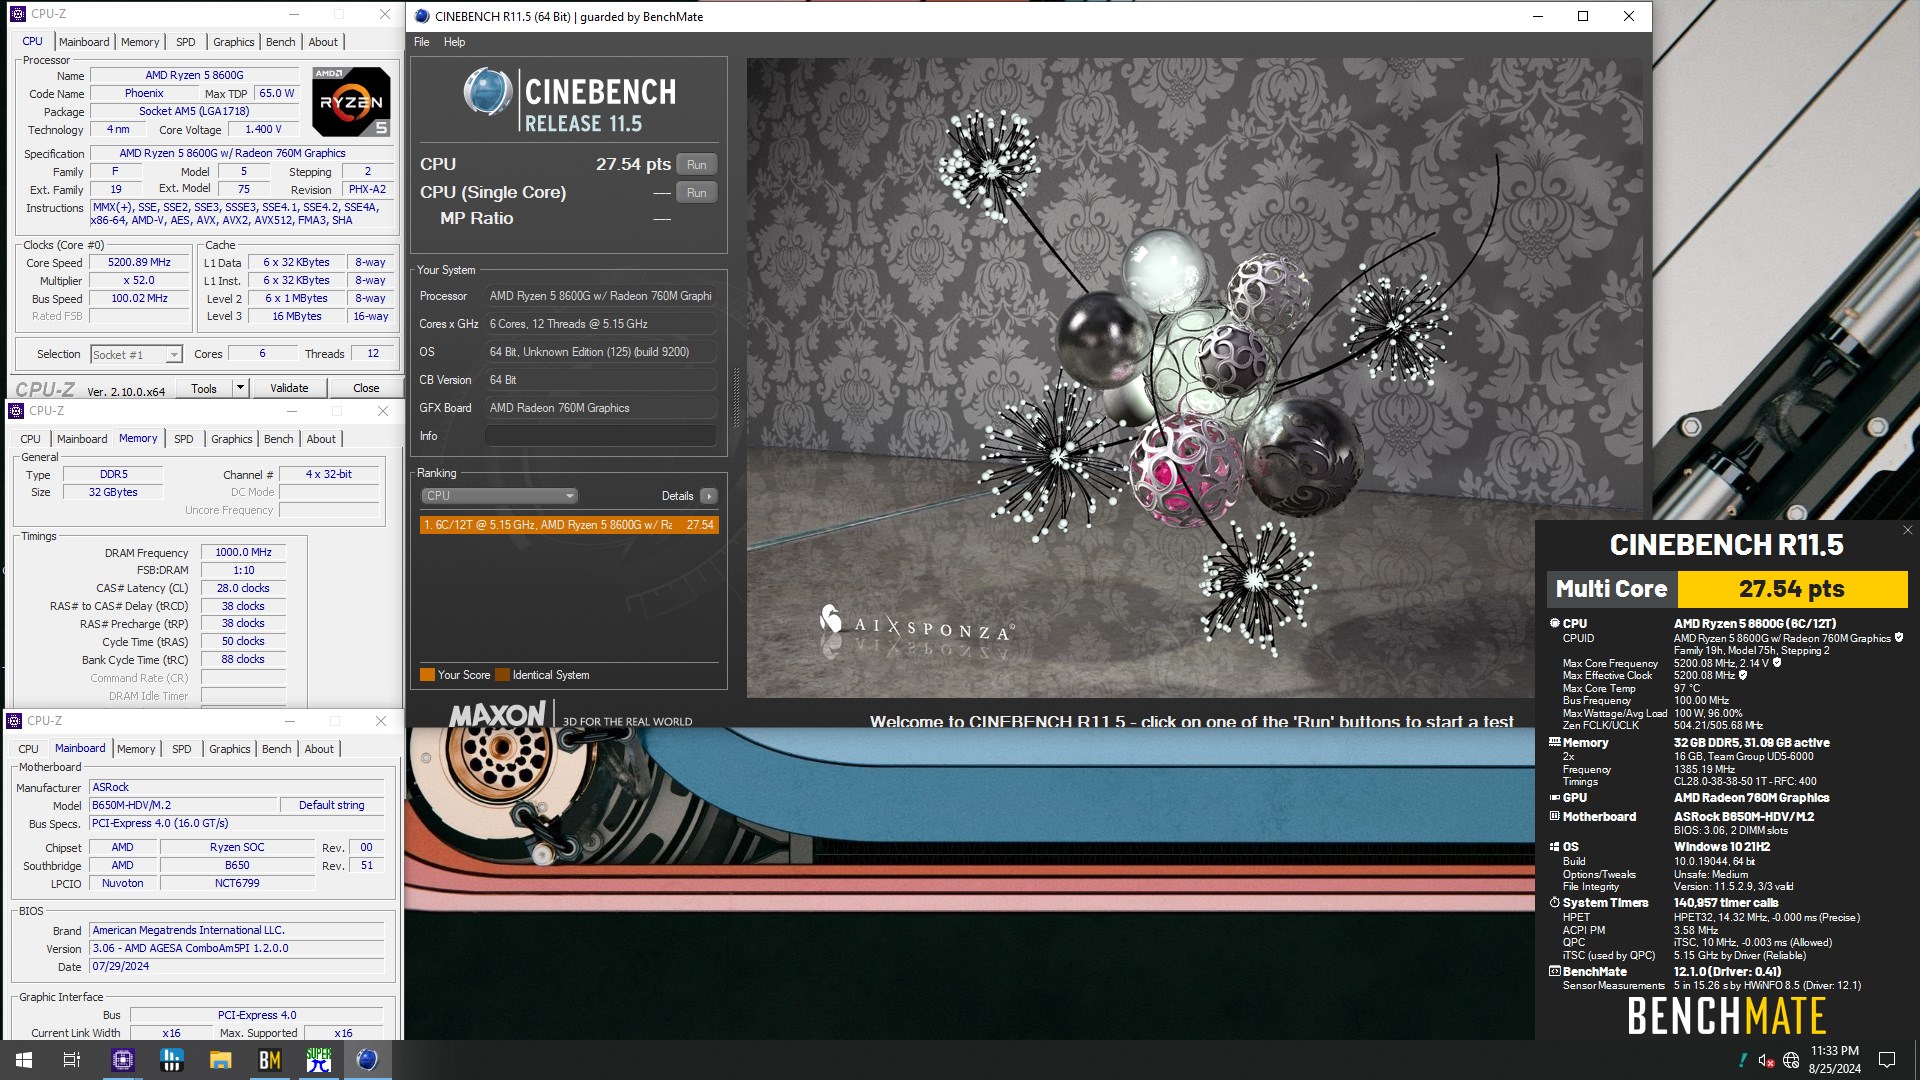This screenshot has height=1080, width=1920.
Task: Click the Cinebench taskbar icon
Action: pyautogui.click(x=367, y=1060)
